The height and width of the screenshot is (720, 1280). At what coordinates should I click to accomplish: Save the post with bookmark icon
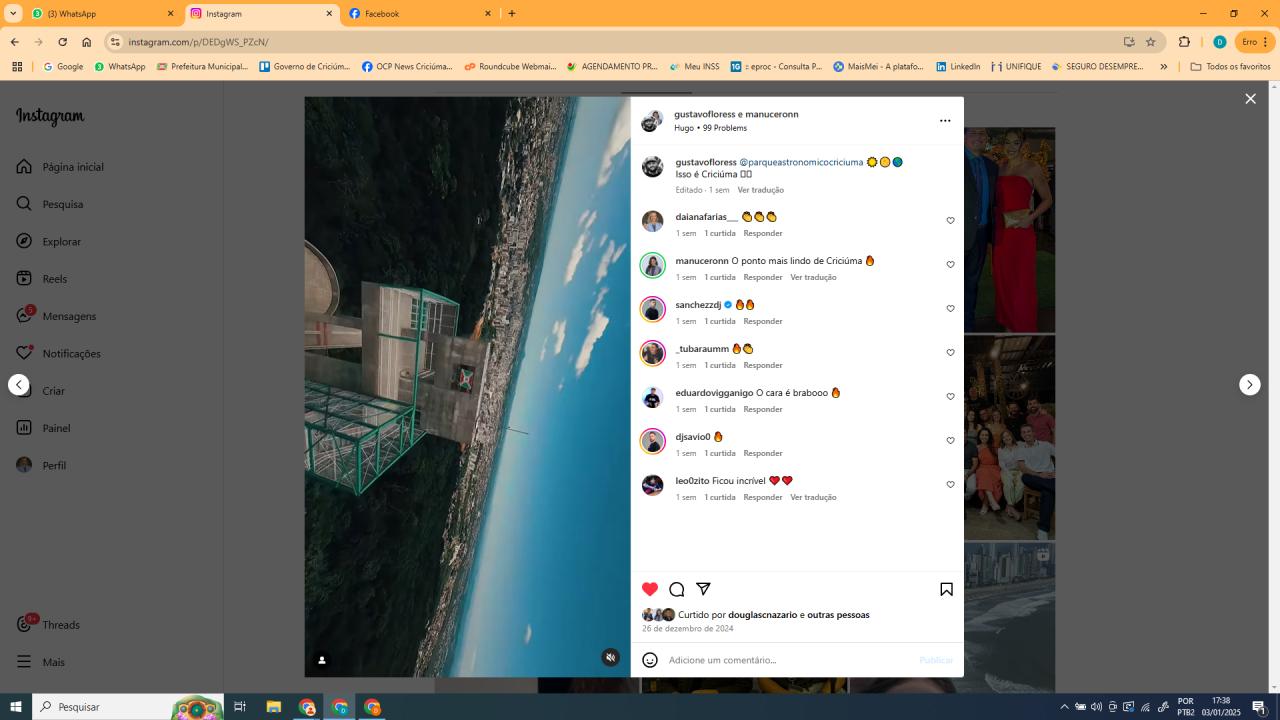(946, 589)
